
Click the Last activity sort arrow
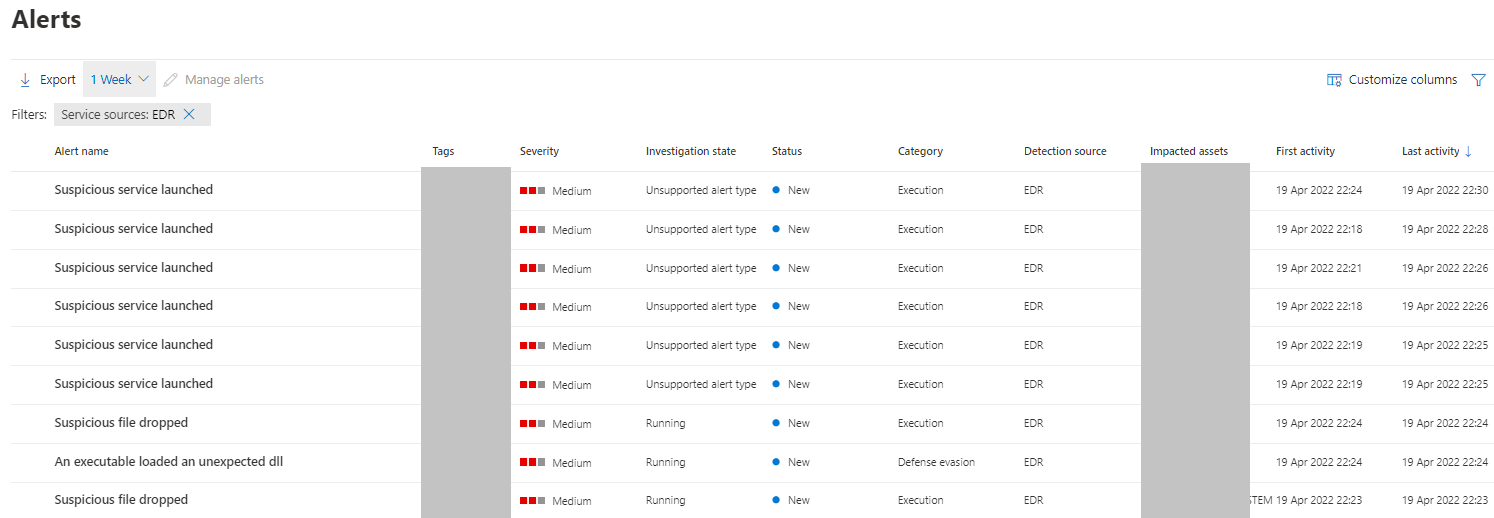[1468, 152]
